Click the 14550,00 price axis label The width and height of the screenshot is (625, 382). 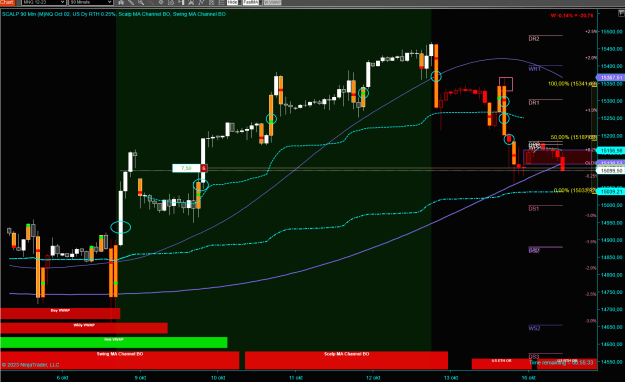pos(612,362)
